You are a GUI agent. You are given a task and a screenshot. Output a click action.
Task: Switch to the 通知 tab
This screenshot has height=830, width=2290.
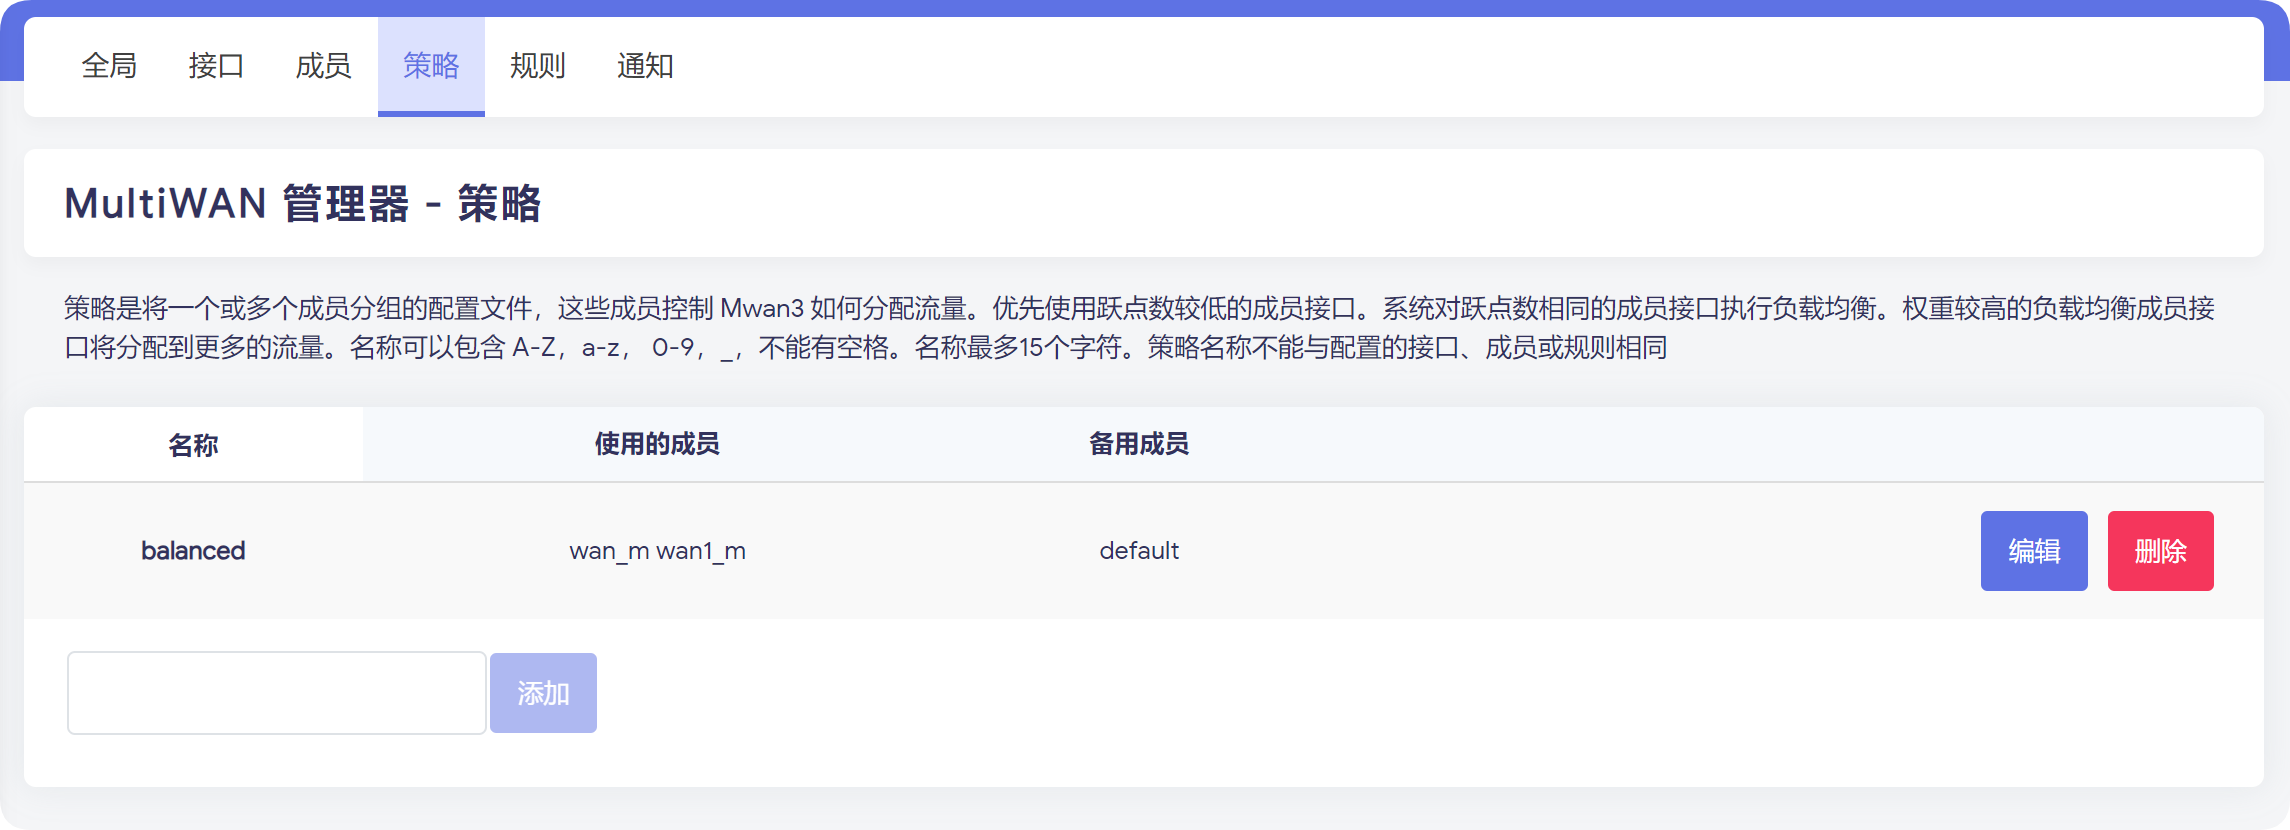(645, 66)
